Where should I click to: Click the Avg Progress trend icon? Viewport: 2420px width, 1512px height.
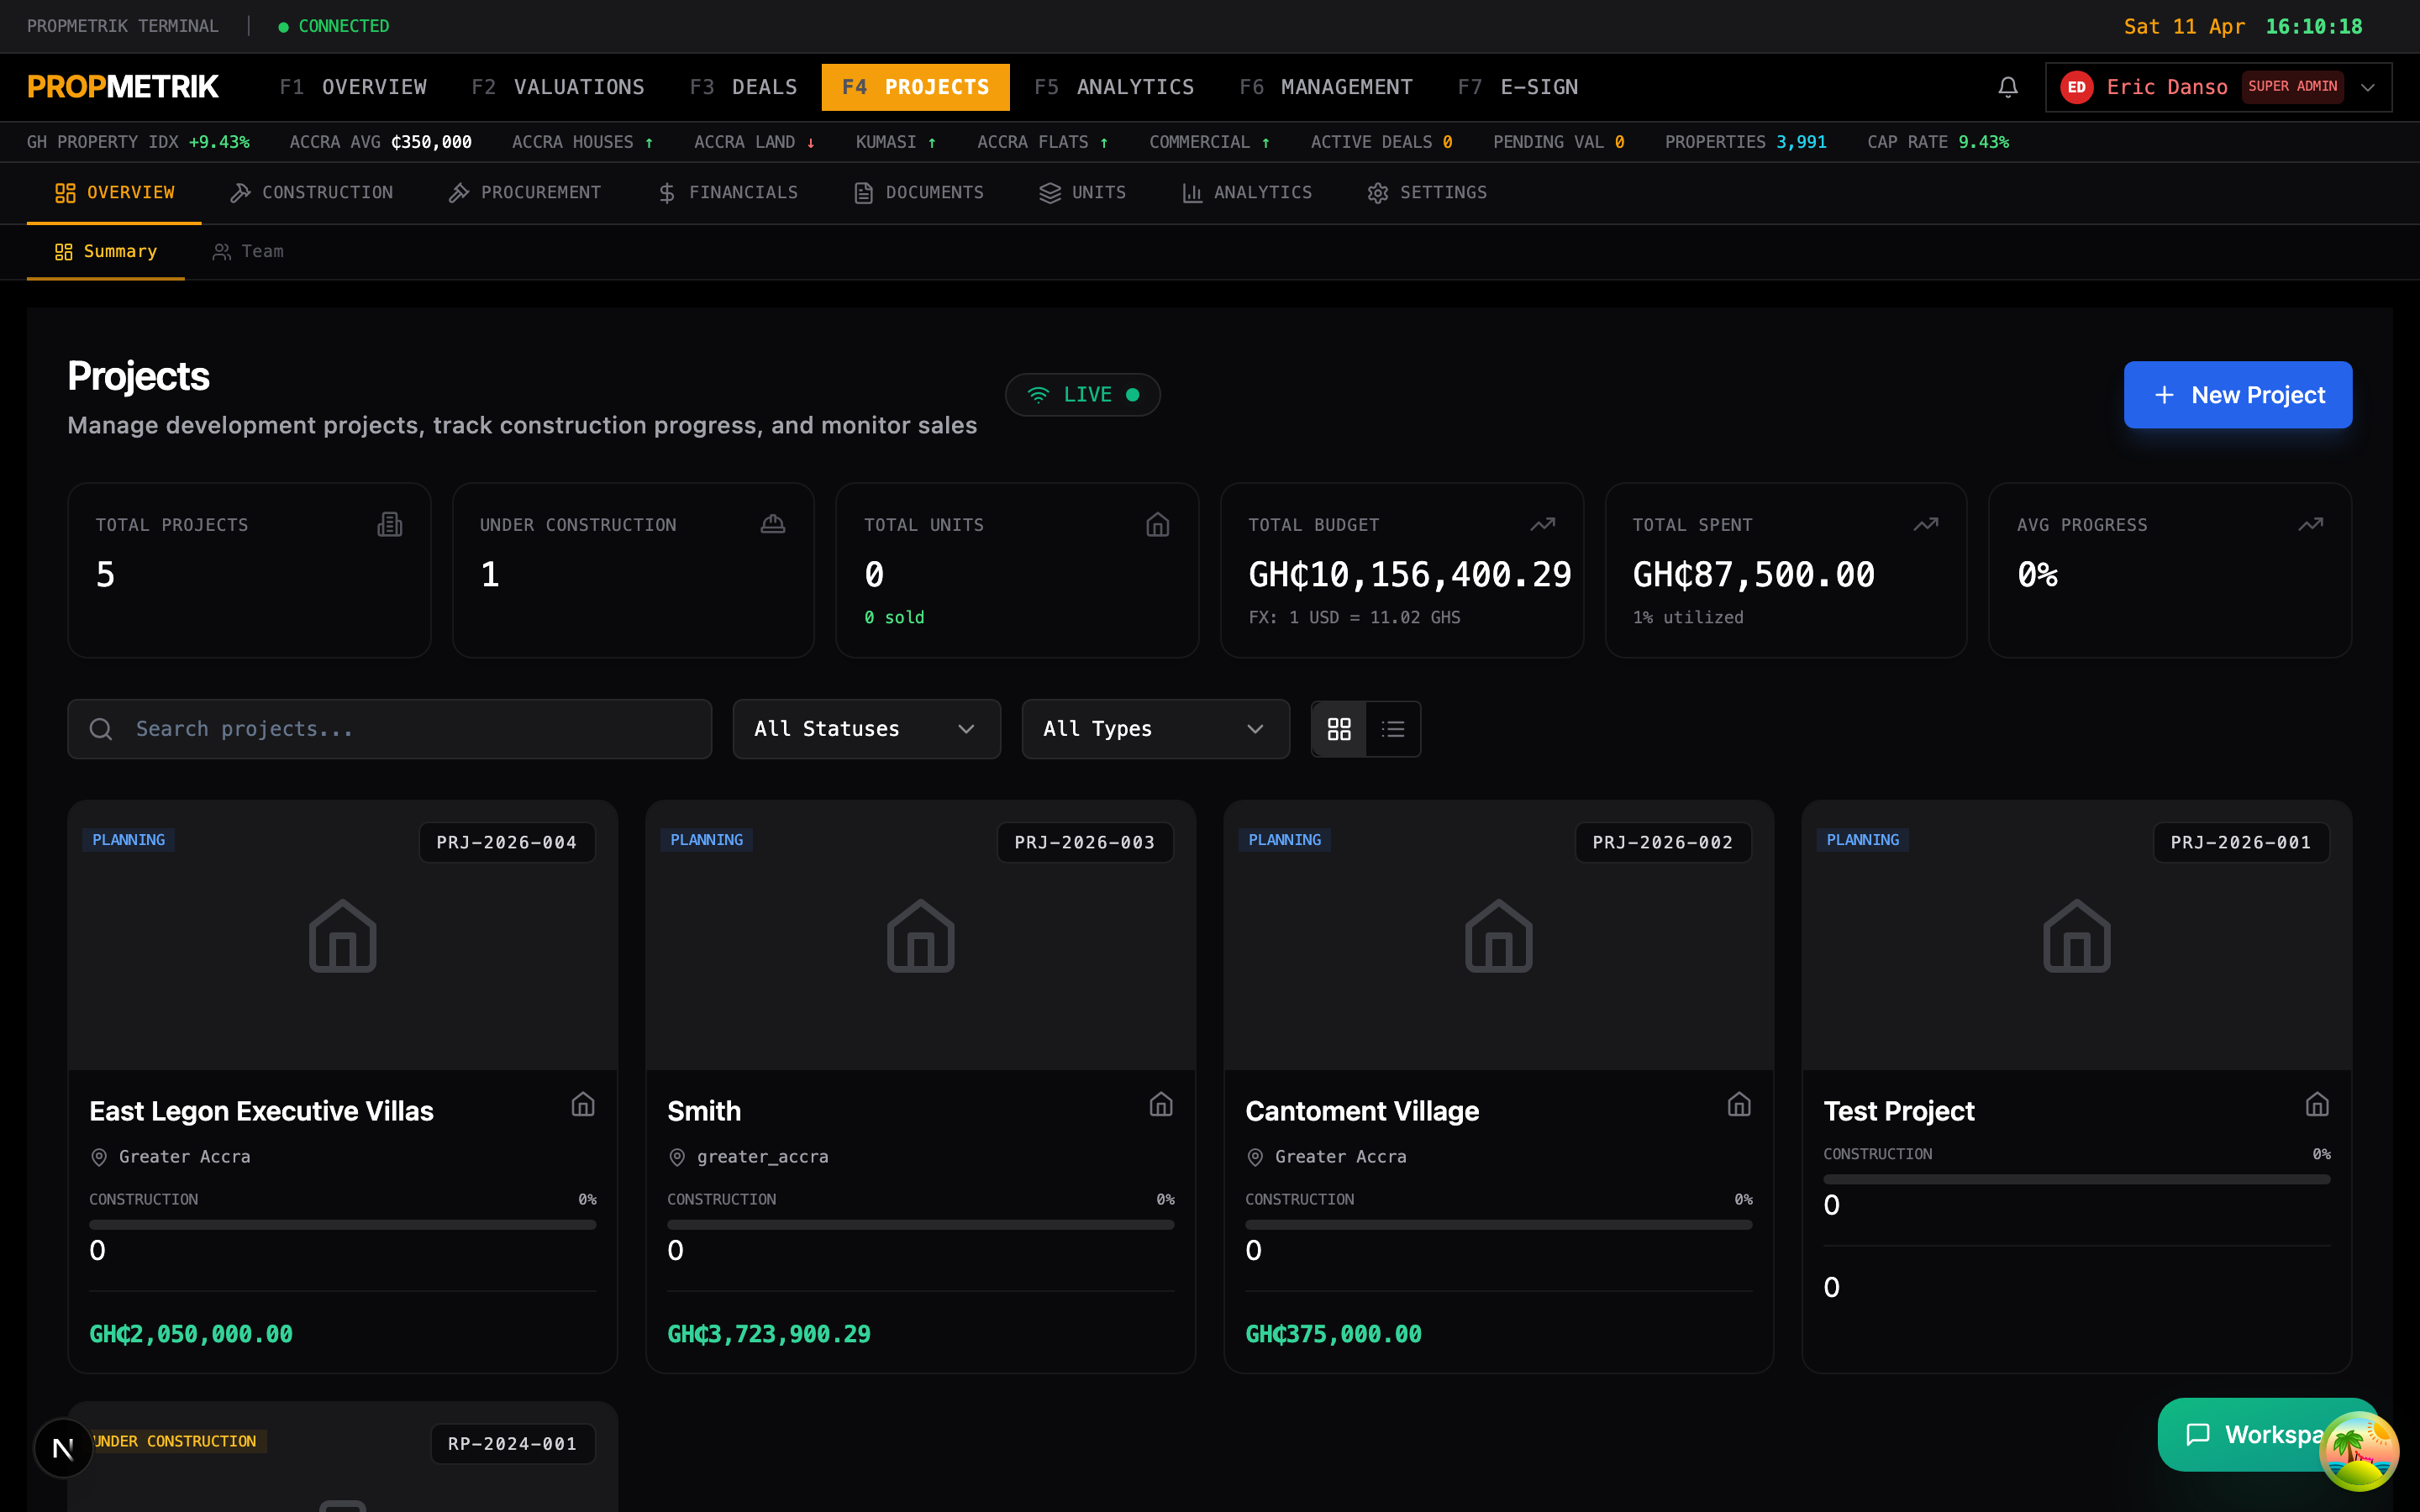point(2310,524)
